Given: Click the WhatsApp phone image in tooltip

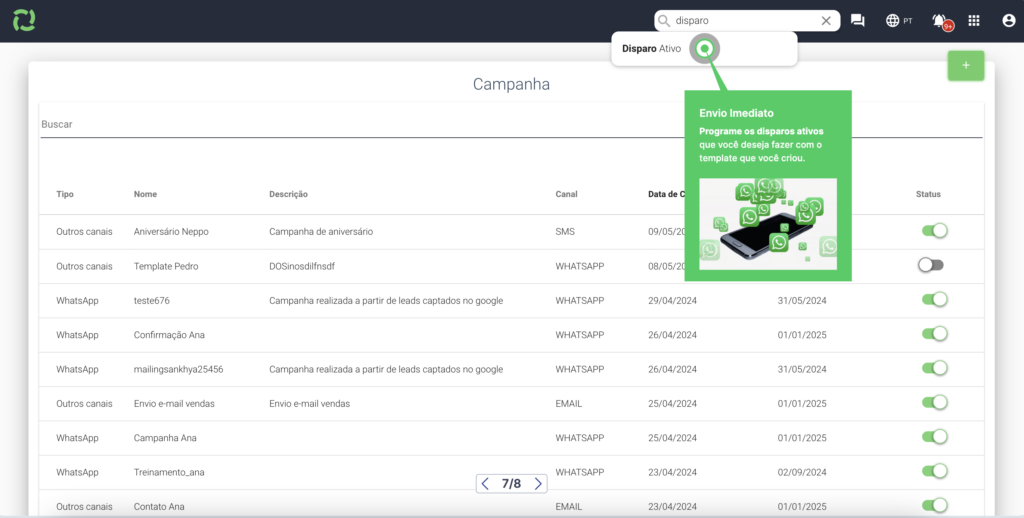Looking at the screenshot, I should tap(767, 224).
